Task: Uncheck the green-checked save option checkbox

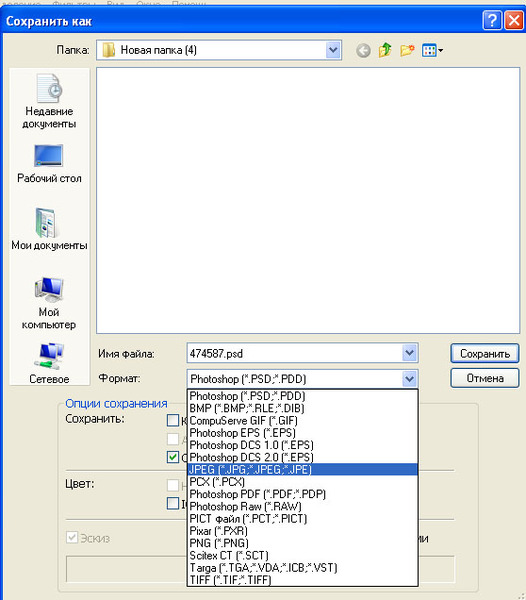Action: [173, 457]
